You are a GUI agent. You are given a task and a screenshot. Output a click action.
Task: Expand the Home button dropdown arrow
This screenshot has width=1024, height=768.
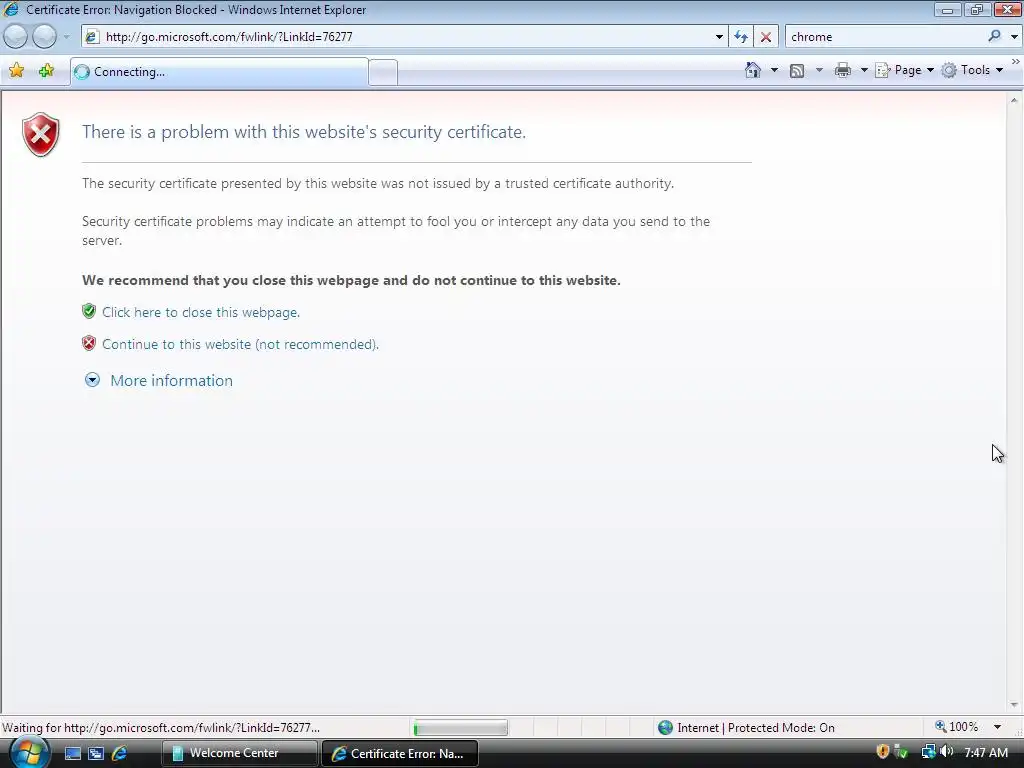tap(774, 70)
